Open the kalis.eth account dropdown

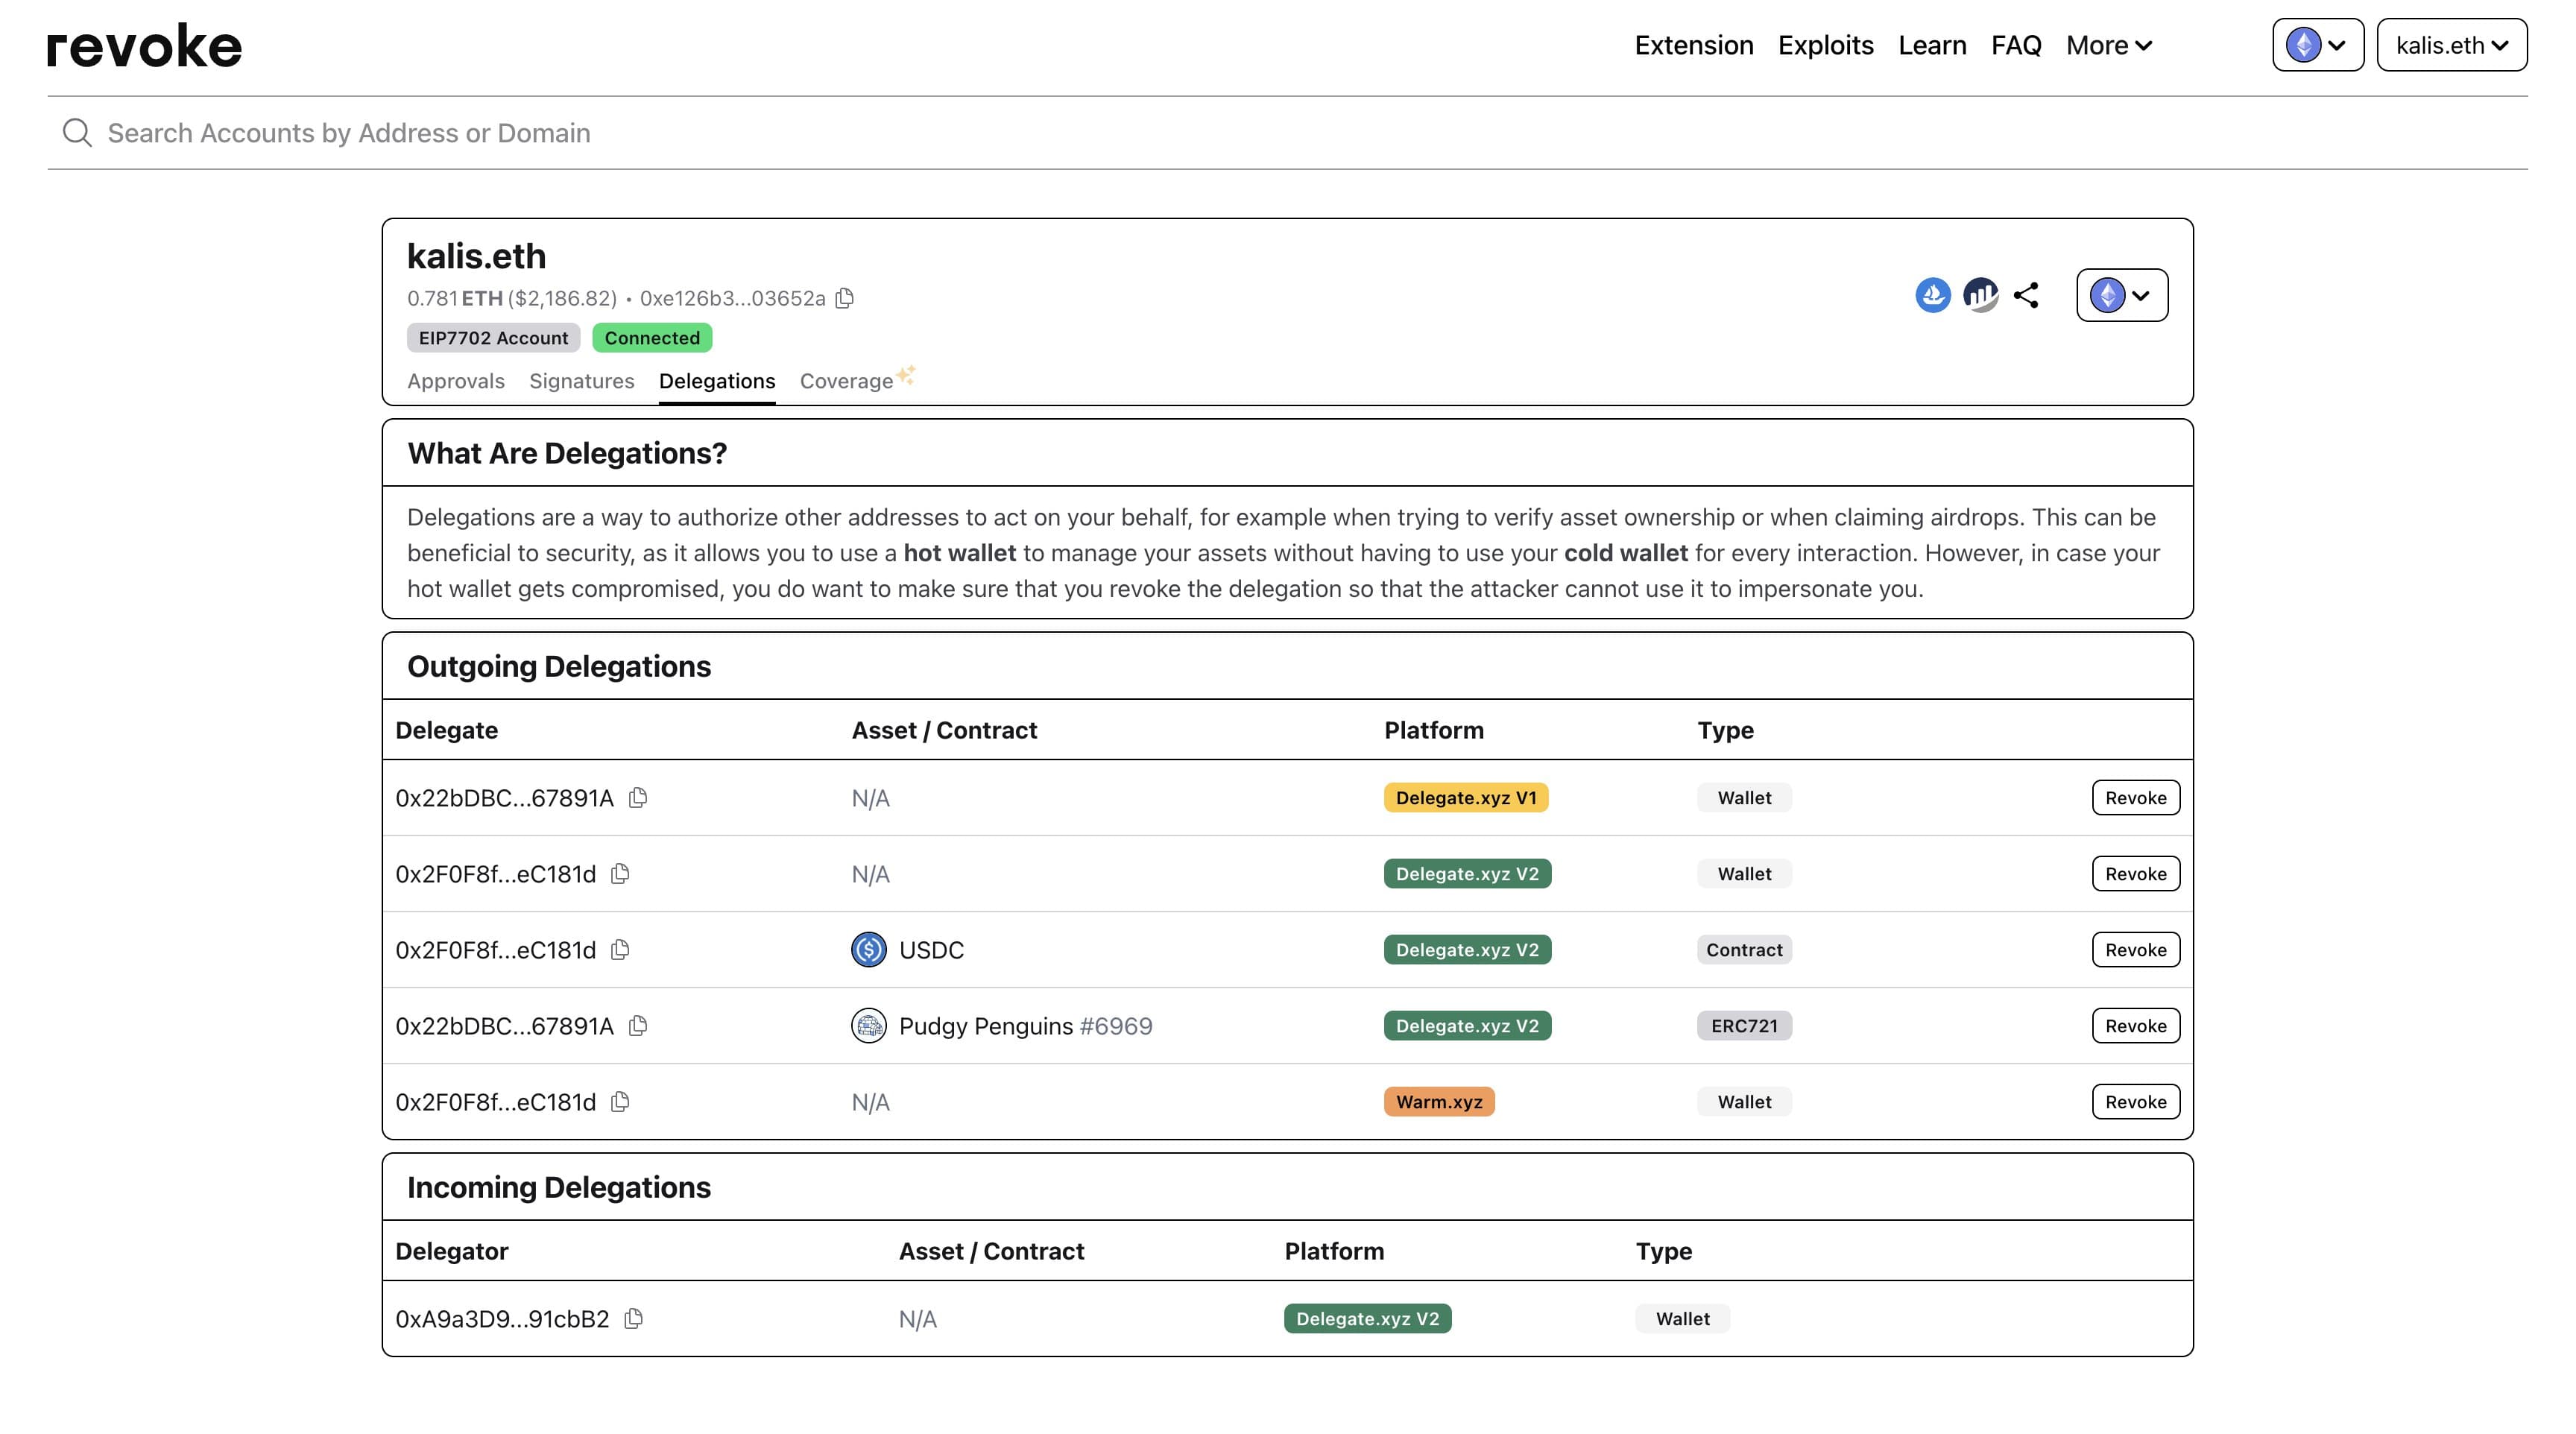(x=2451, y=46)
